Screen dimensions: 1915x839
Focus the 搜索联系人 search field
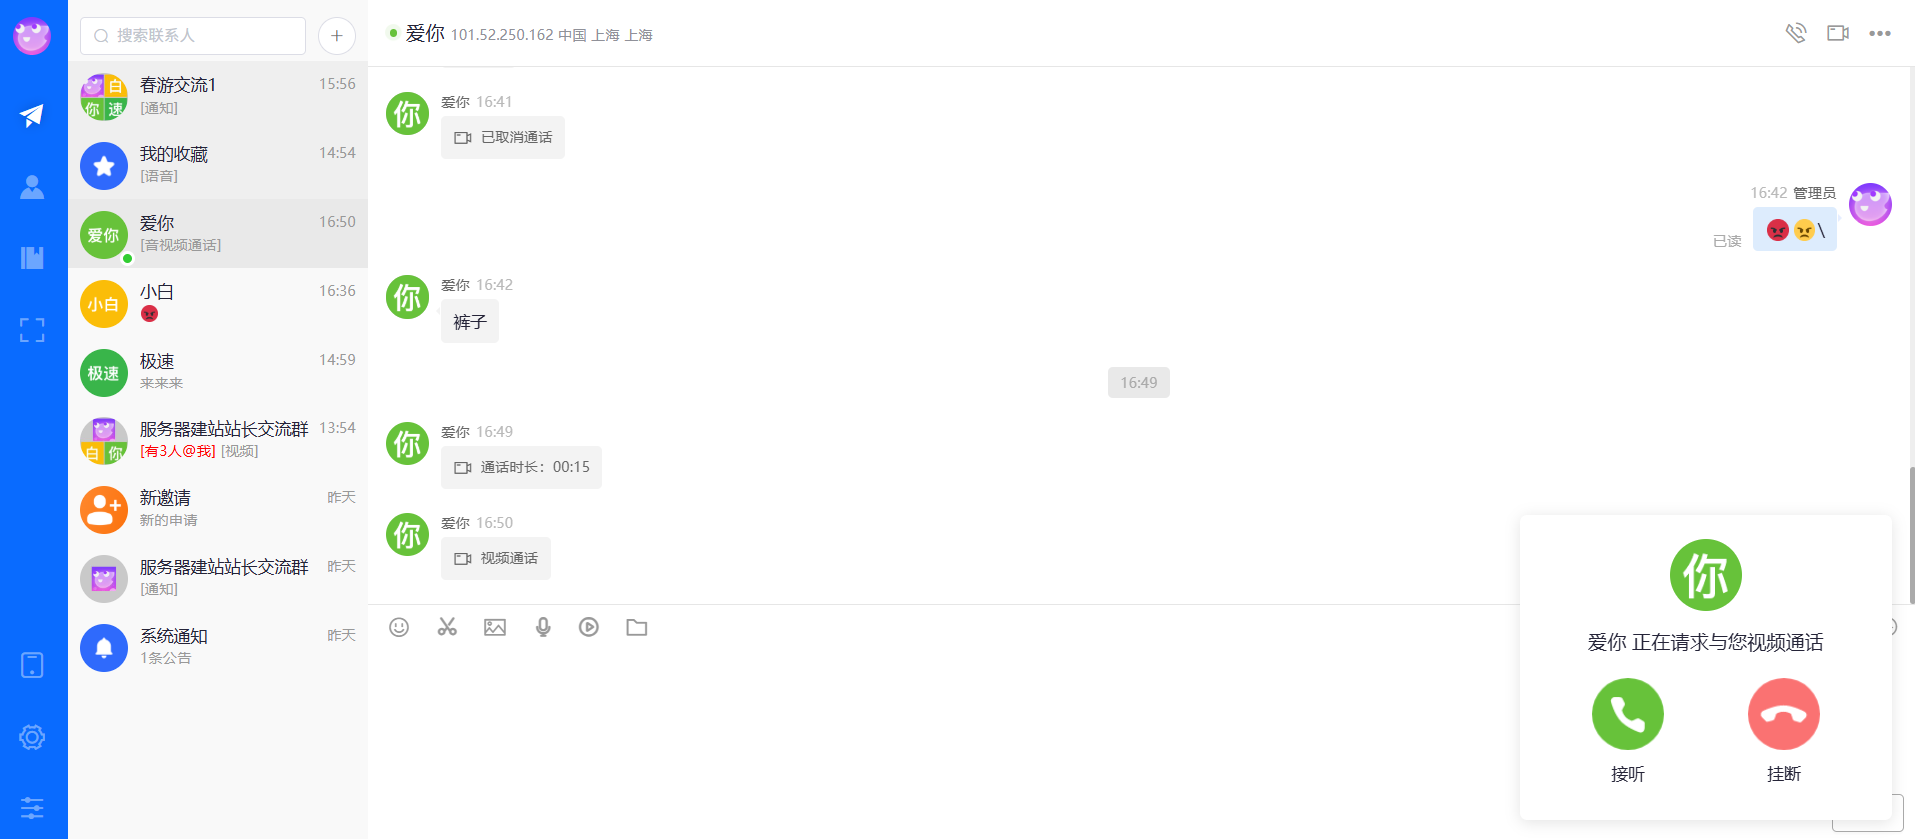(193, 36)
